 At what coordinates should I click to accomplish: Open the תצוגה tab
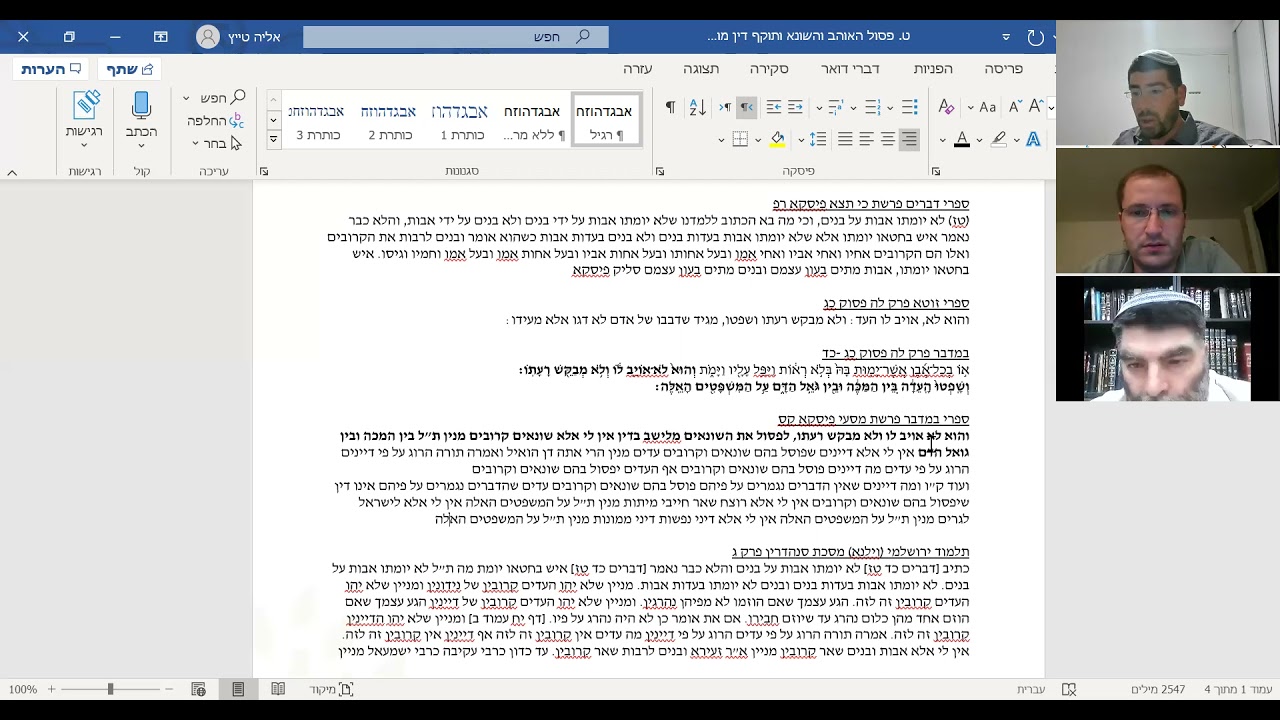[x=701, y=69]
